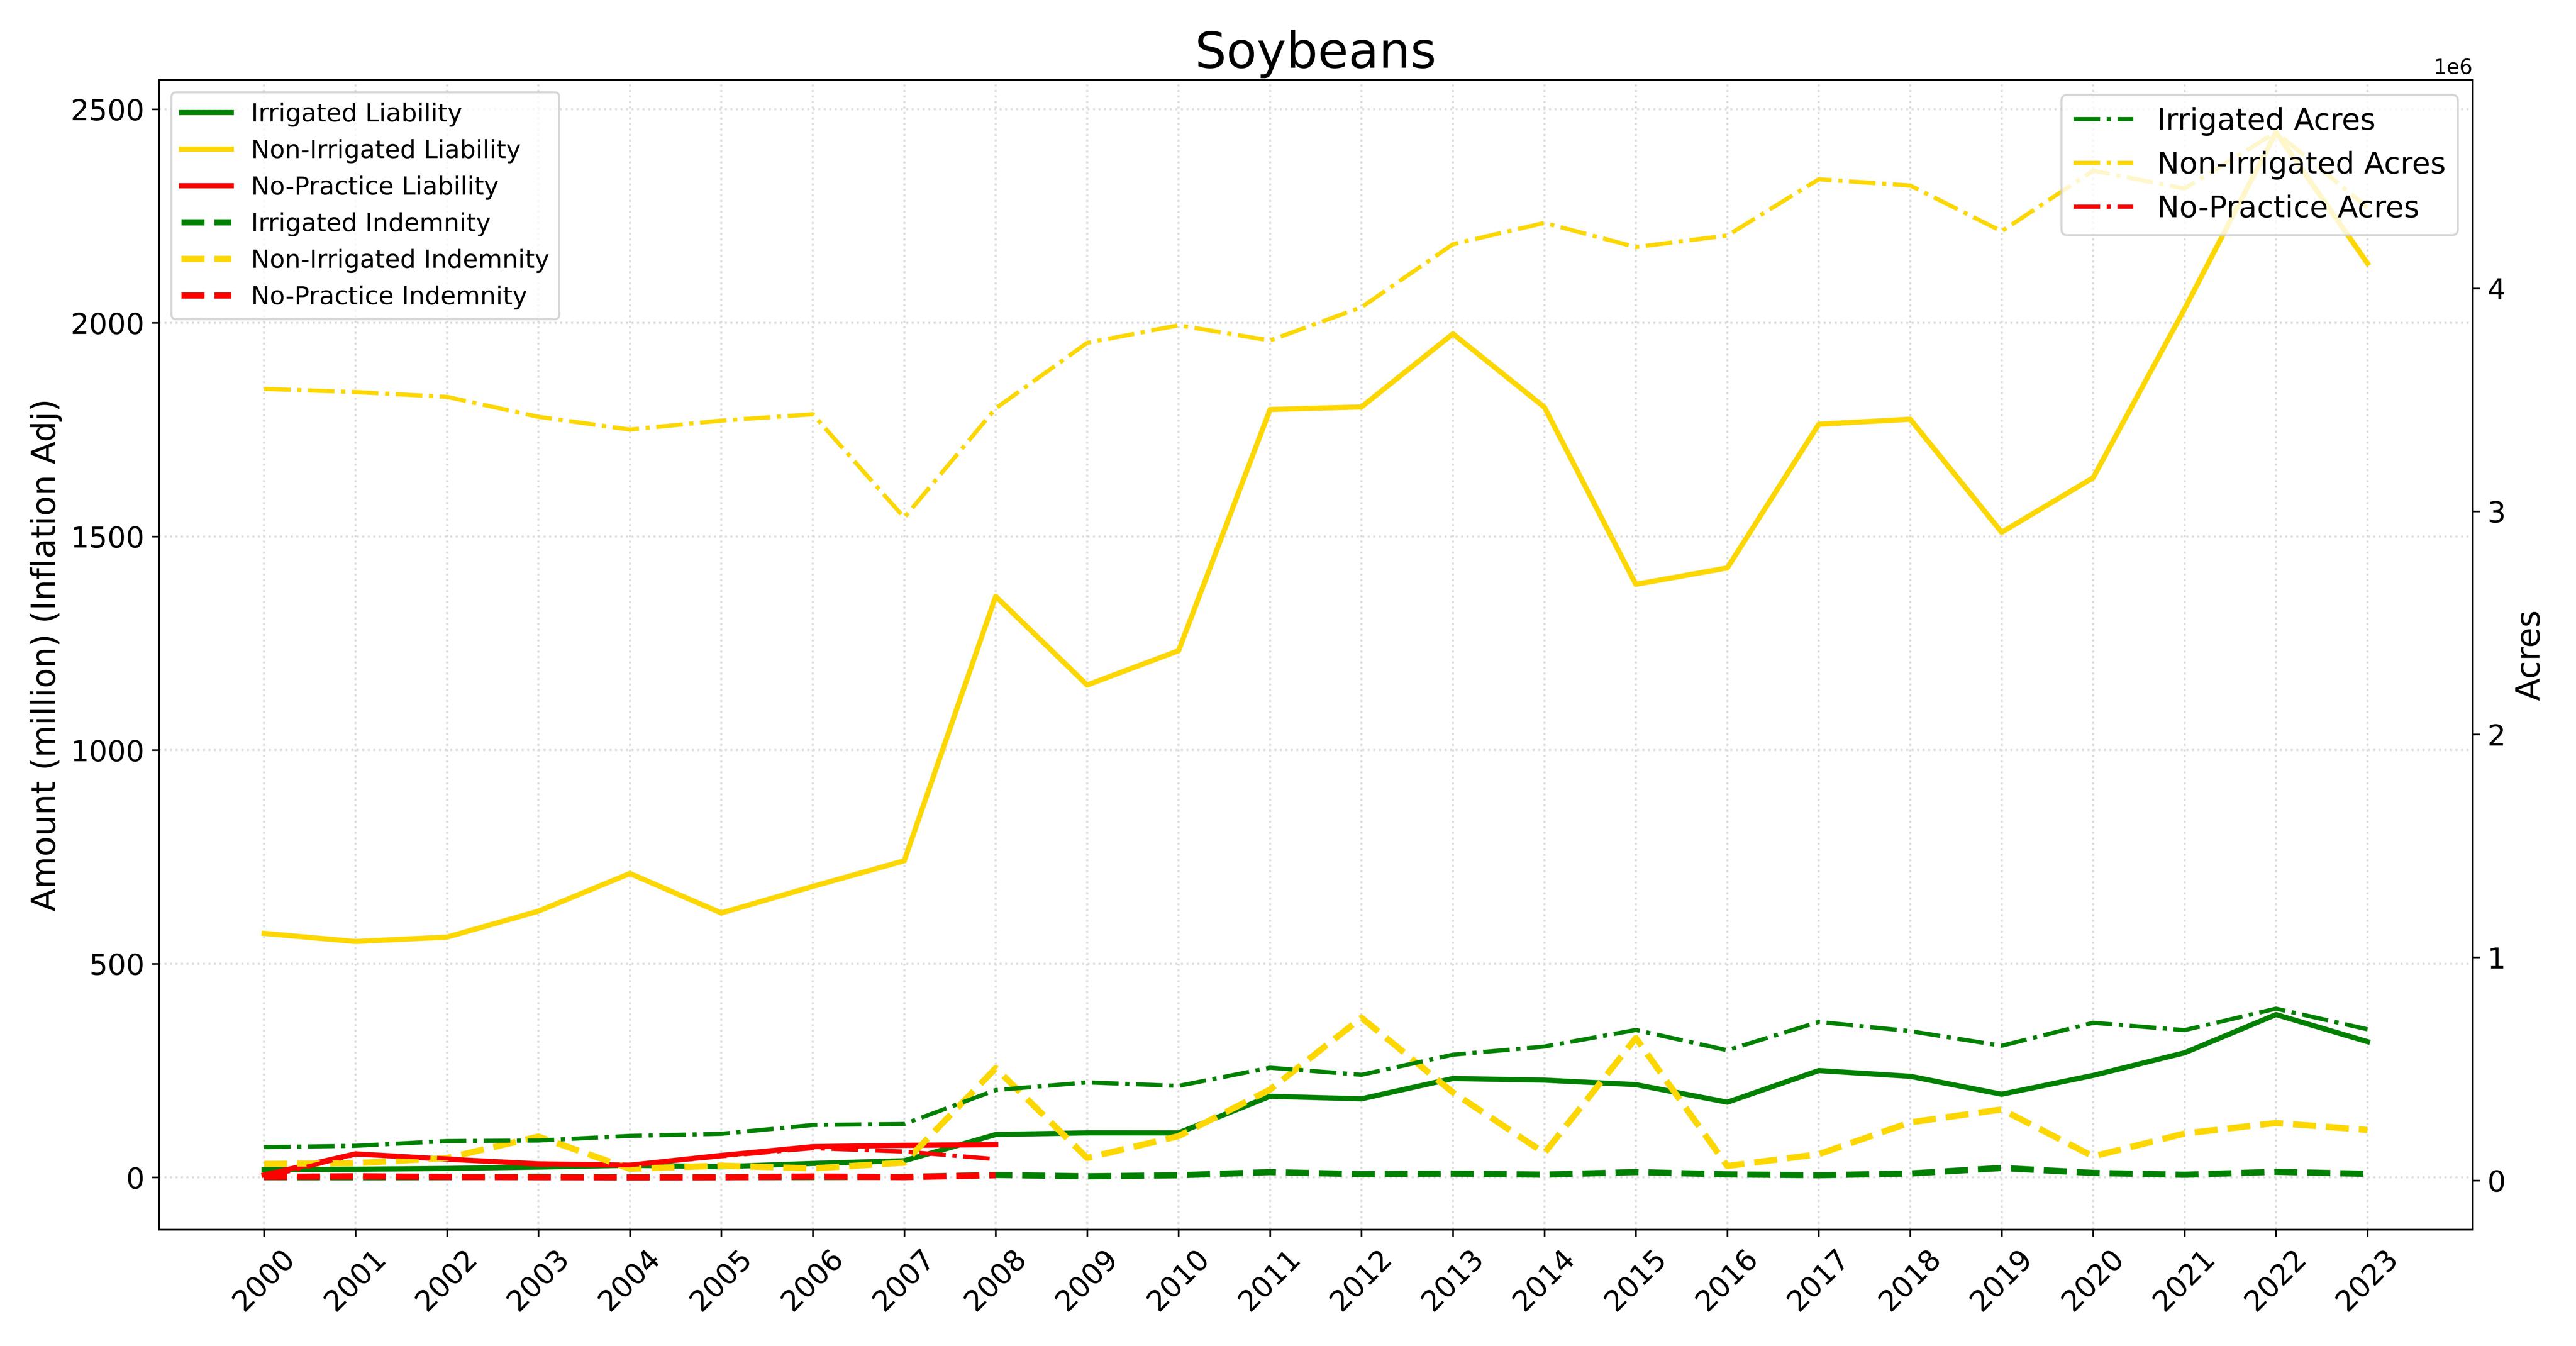Click the 1e6 scale exponent label

click(x=2452, y=67)
